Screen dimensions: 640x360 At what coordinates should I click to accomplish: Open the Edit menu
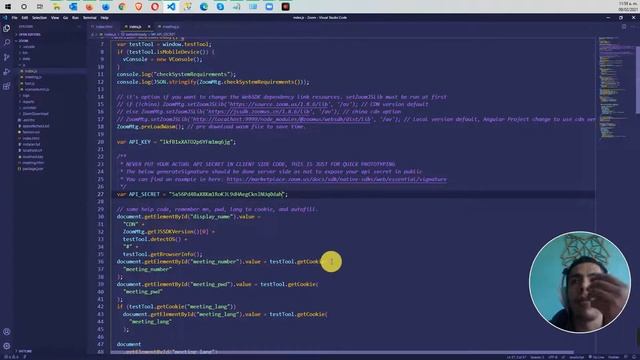(24, 18)
